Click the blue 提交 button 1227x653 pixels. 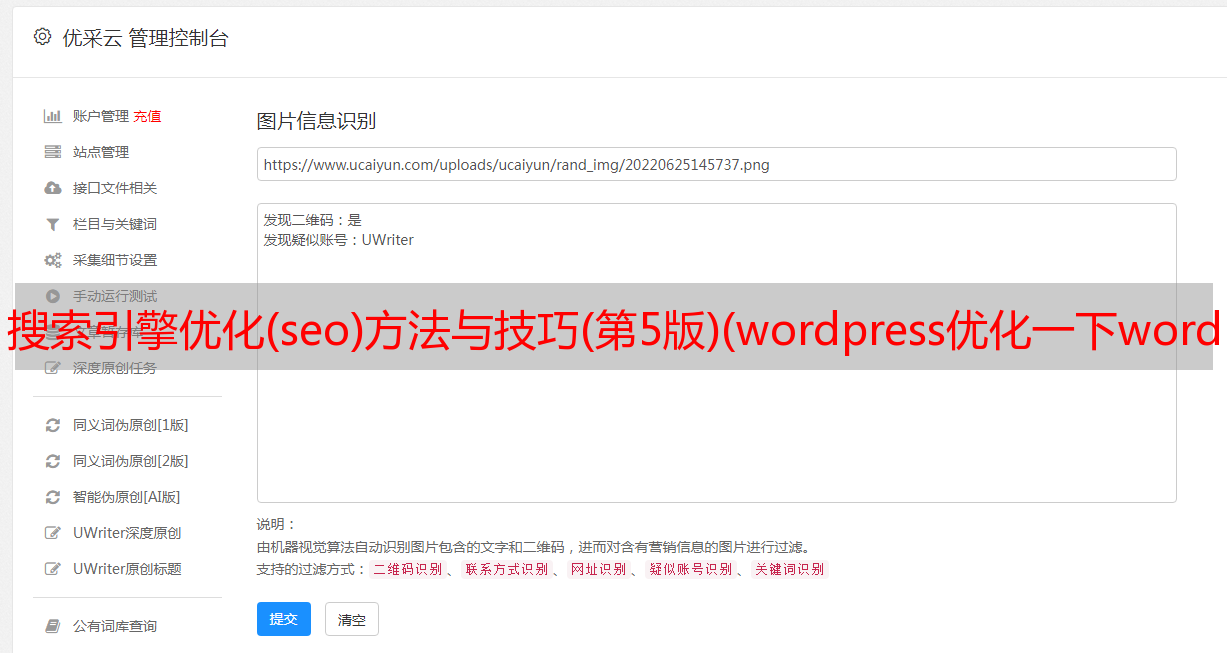pos(284,619)
